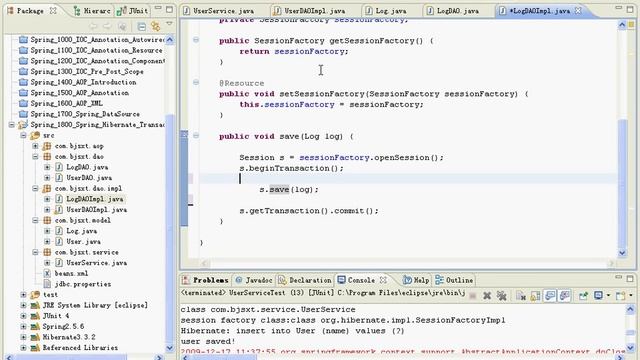Click the Pin Console icon
Viewport: 640px width, 360px height.
tap(583, 296)
